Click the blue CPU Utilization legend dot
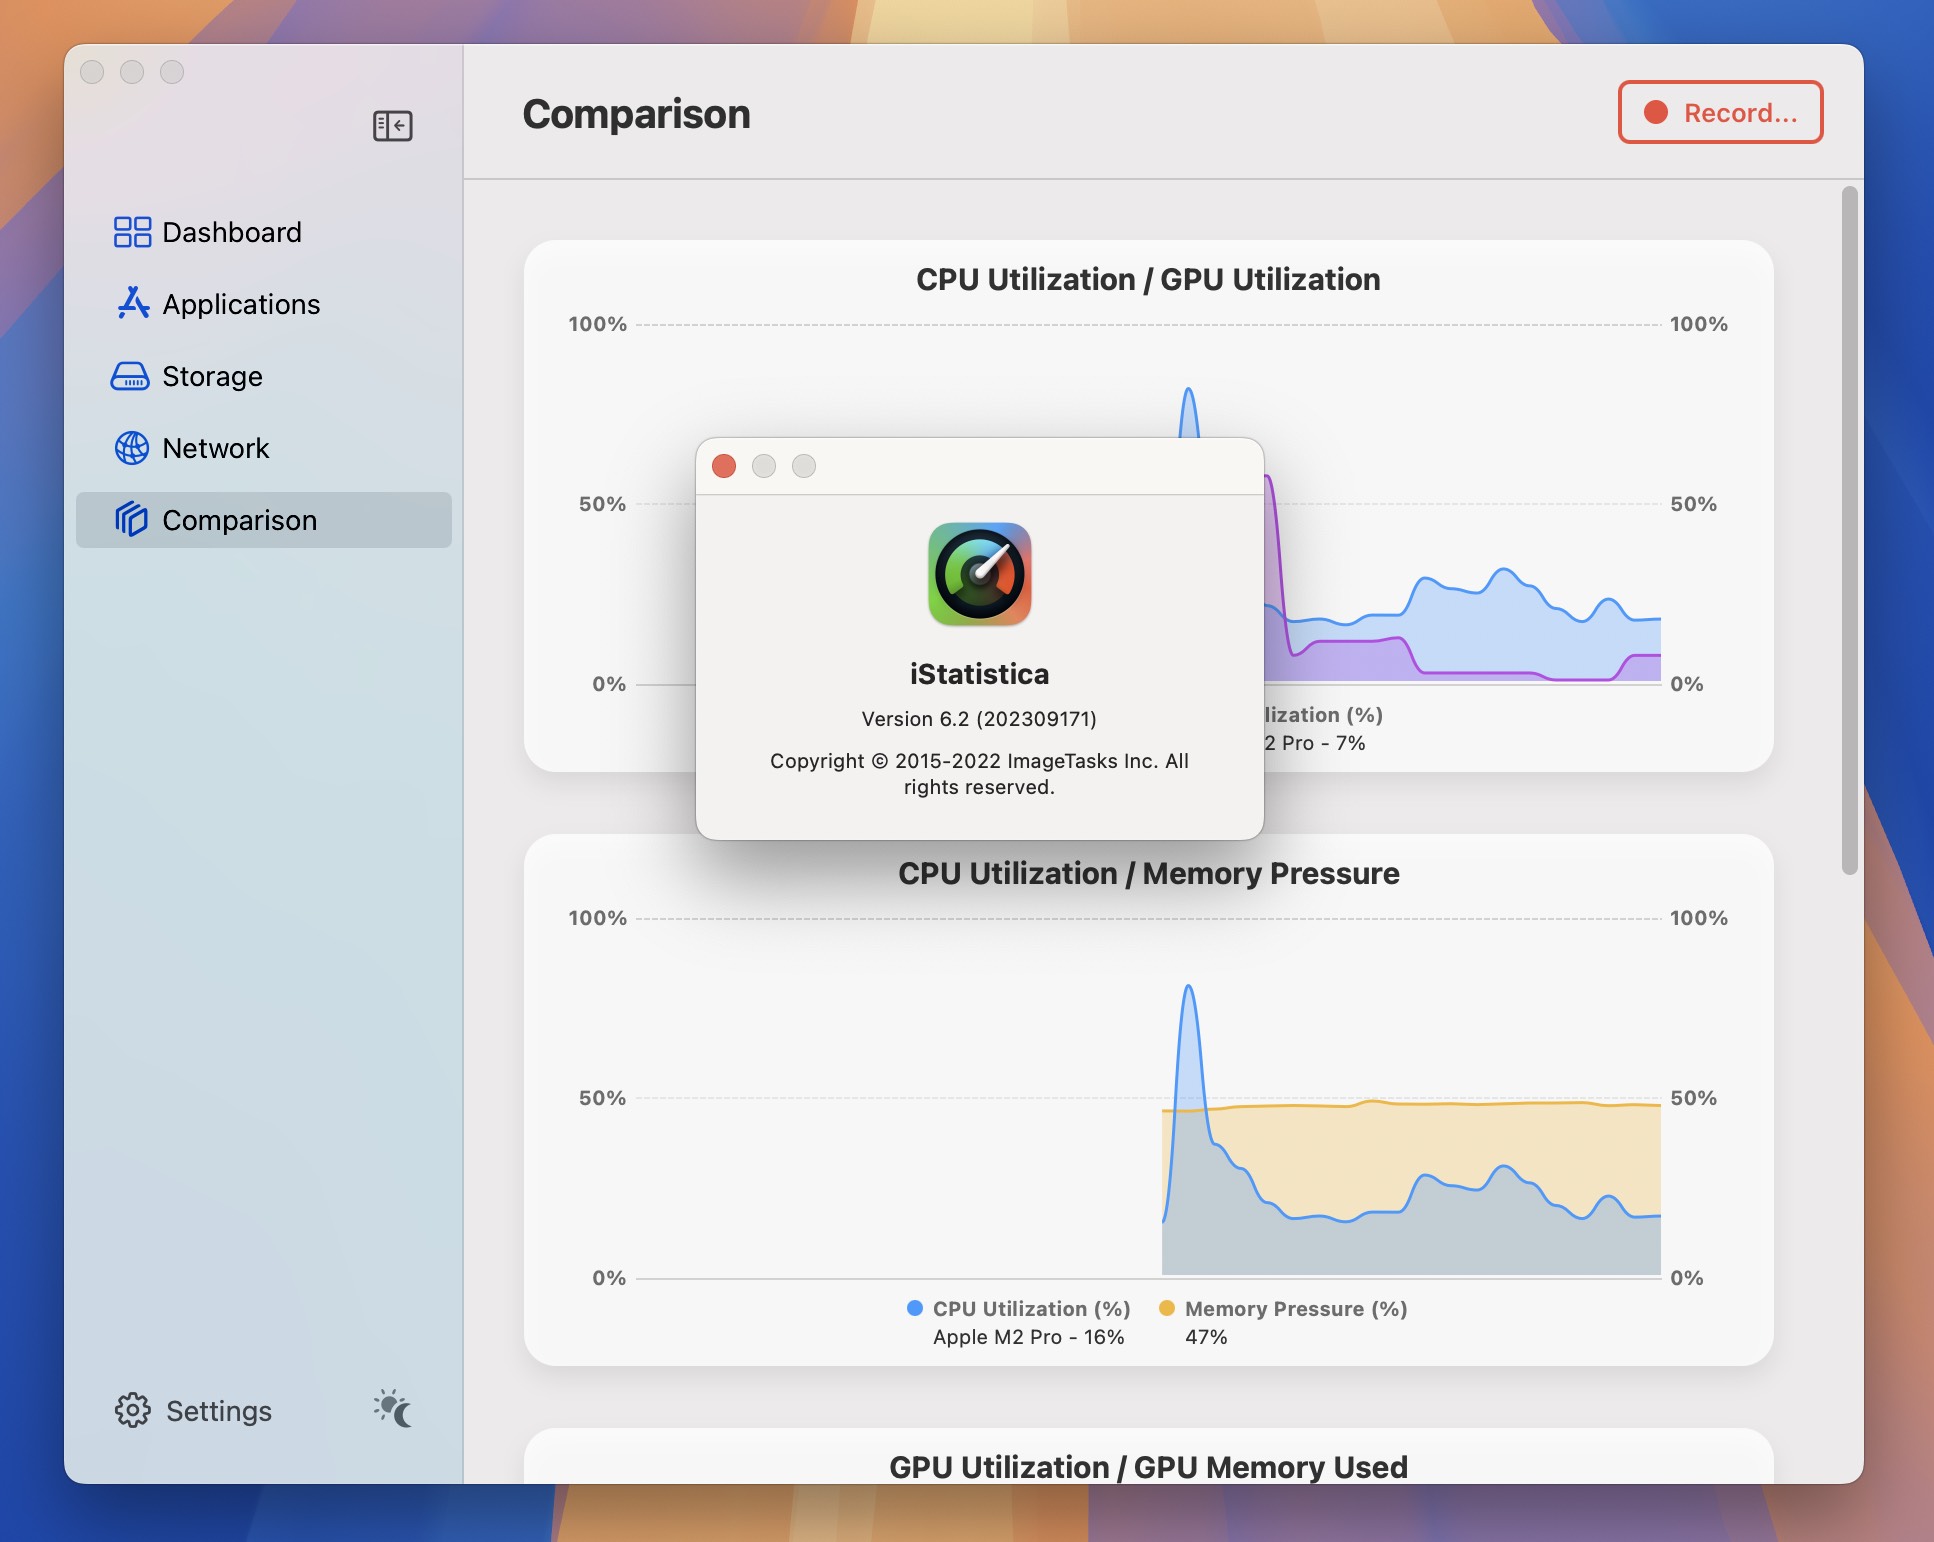This screenshot has height=1542, width=1934. coord(914,1308)
